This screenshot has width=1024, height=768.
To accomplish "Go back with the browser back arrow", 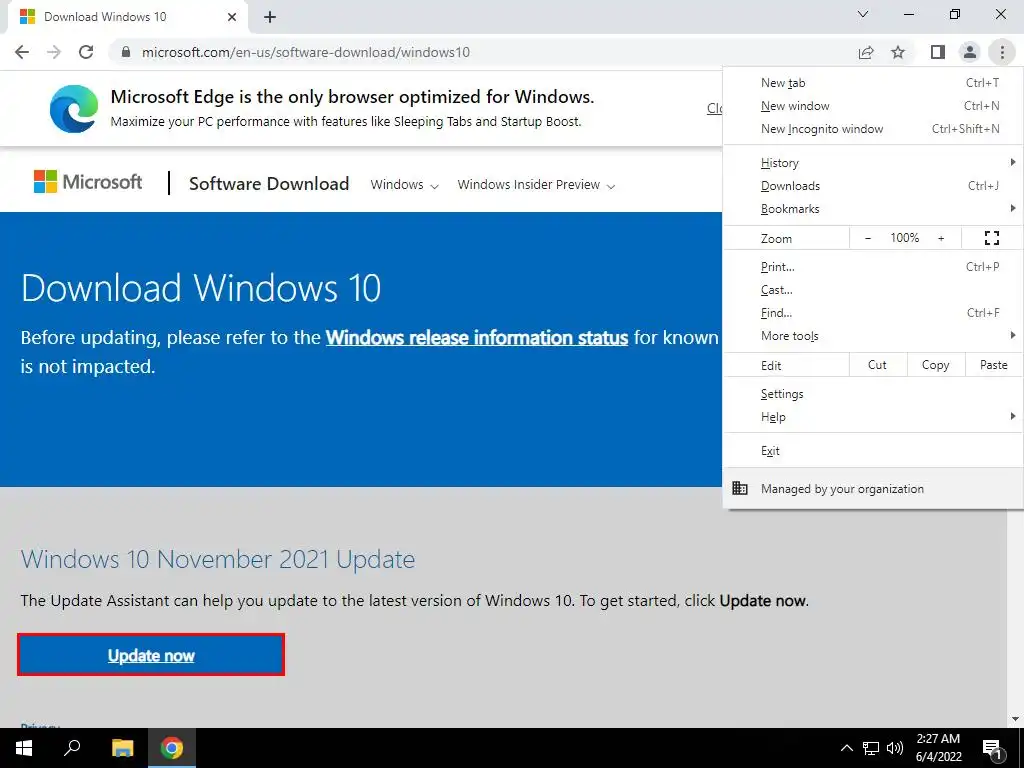I will (x=22, y=52).
